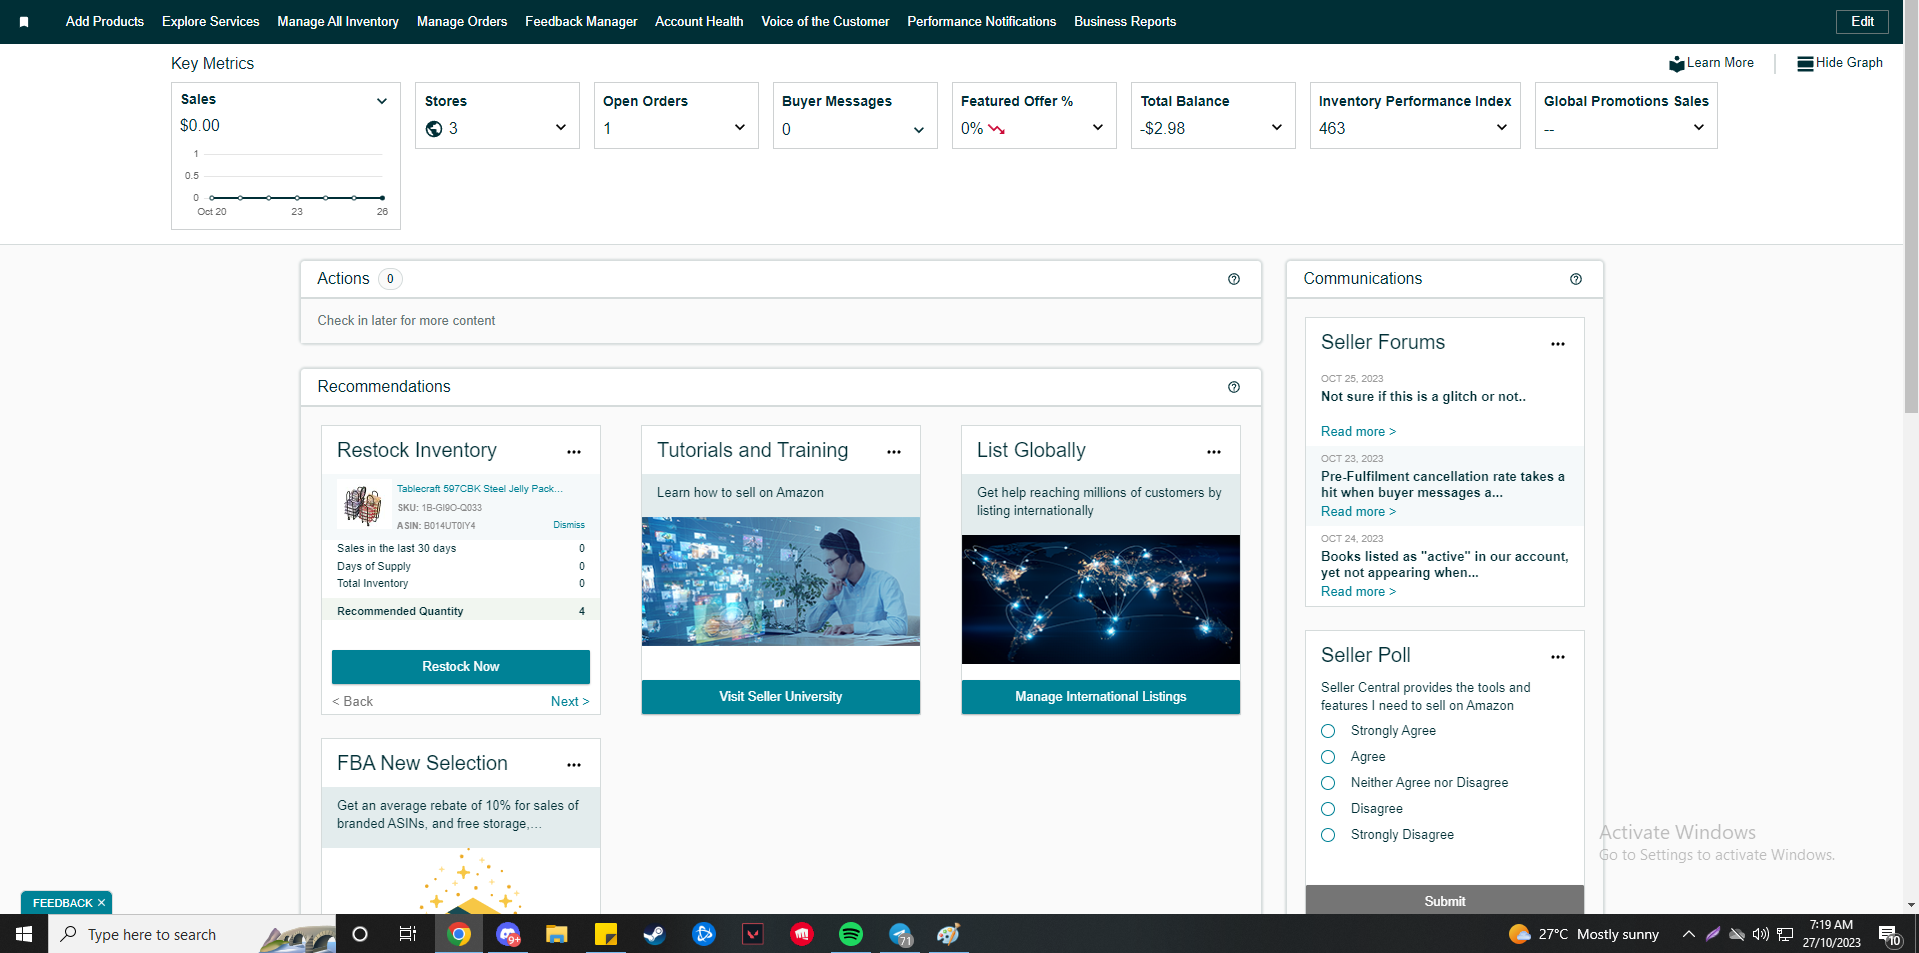Open File Explorer from the taskbar

tap(557, 934)
